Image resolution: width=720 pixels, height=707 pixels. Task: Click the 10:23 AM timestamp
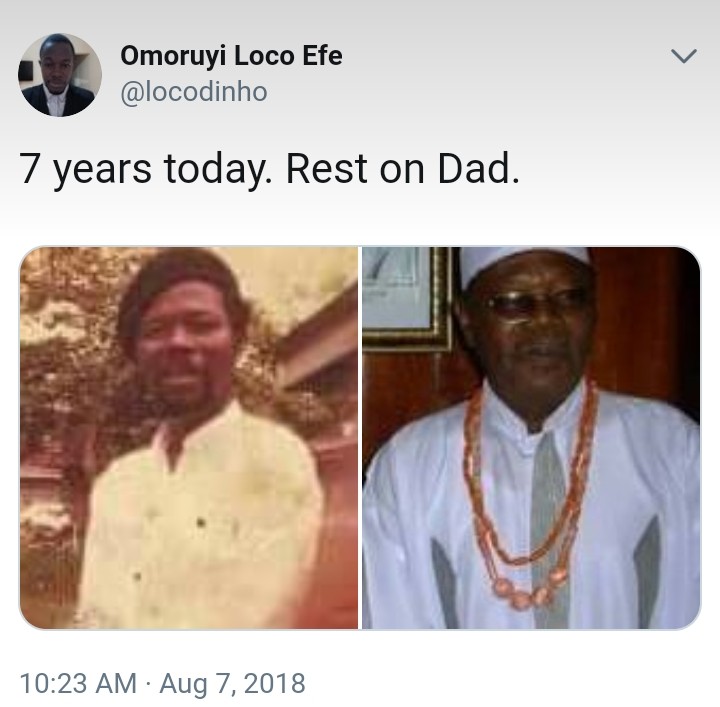pyautogui.click(x=78, y=684)
